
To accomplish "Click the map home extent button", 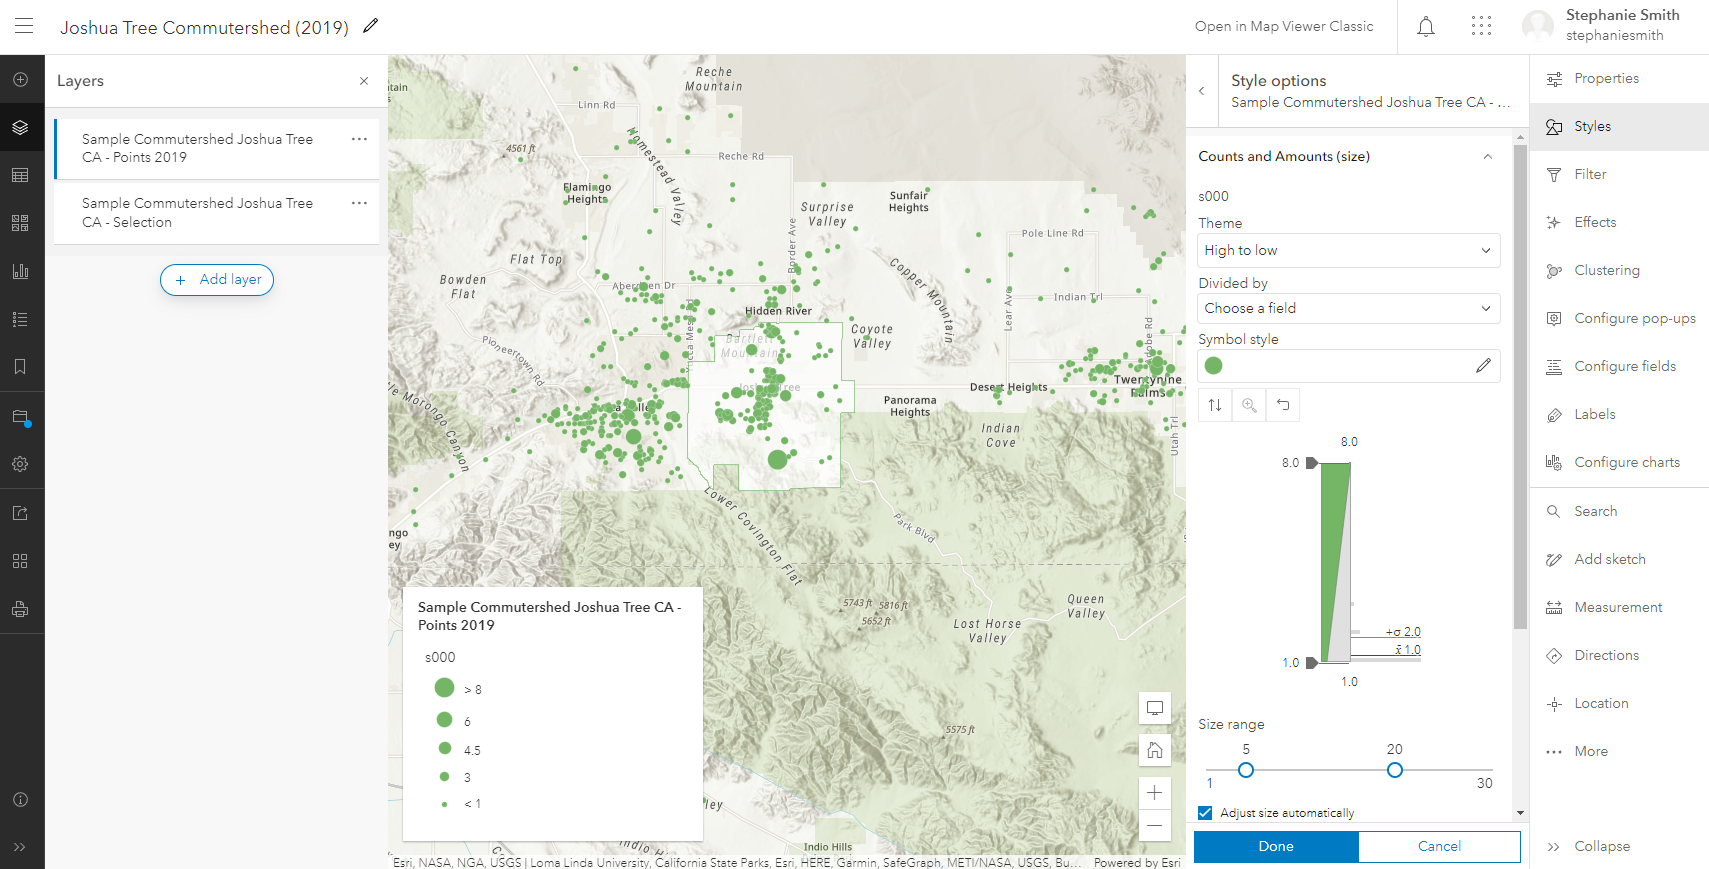I will pos(1154,750).
